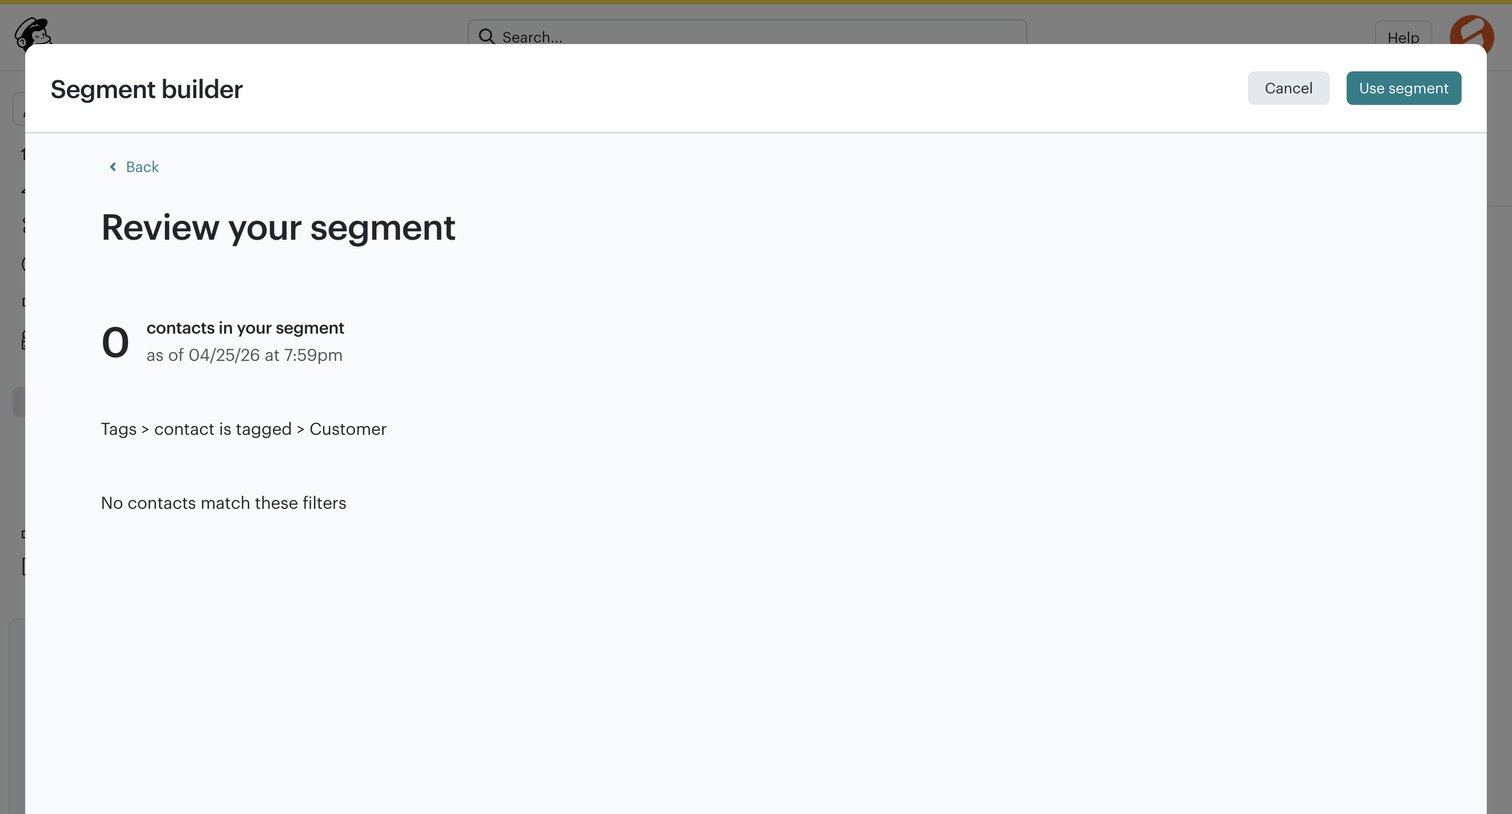Click the Back chevron arrow icon
This screenshot has height=814, width=1512.
(x=113, y=167)
